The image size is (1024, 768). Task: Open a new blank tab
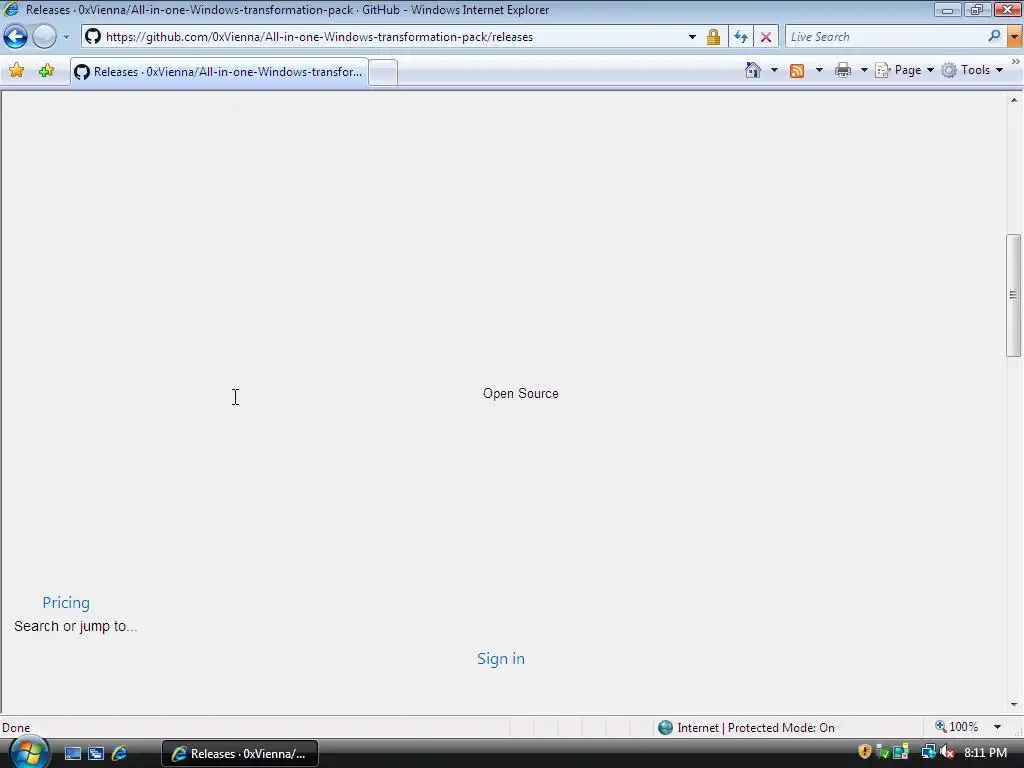point(383,72)
